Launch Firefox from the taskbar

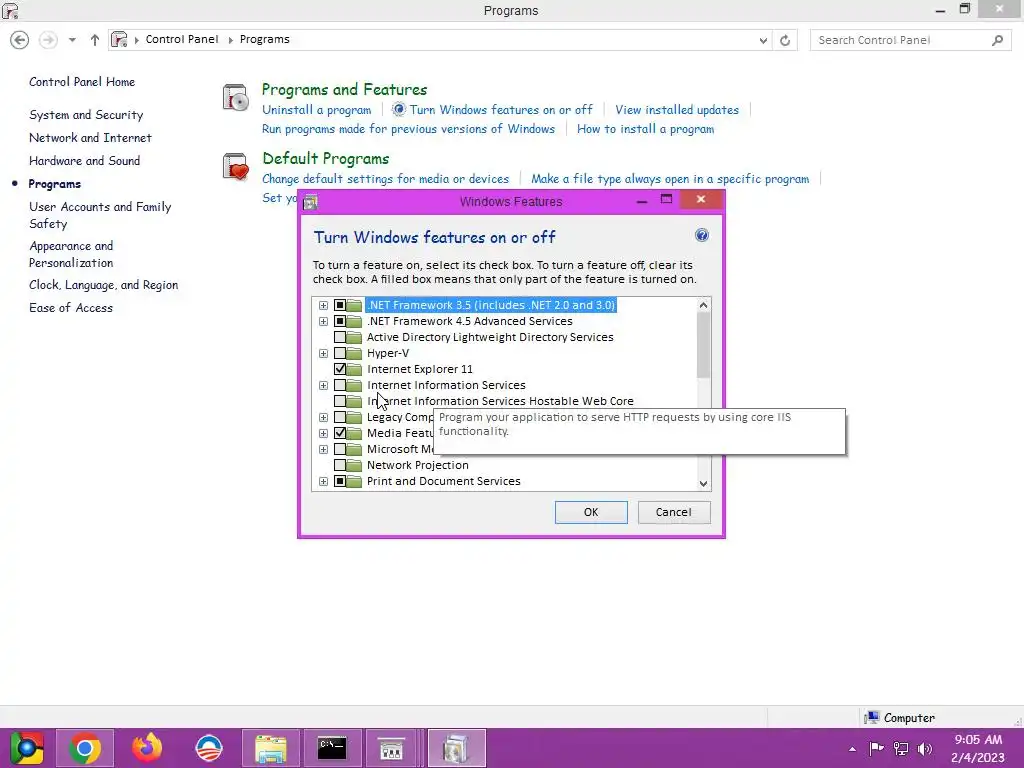(x=147, y=748)
